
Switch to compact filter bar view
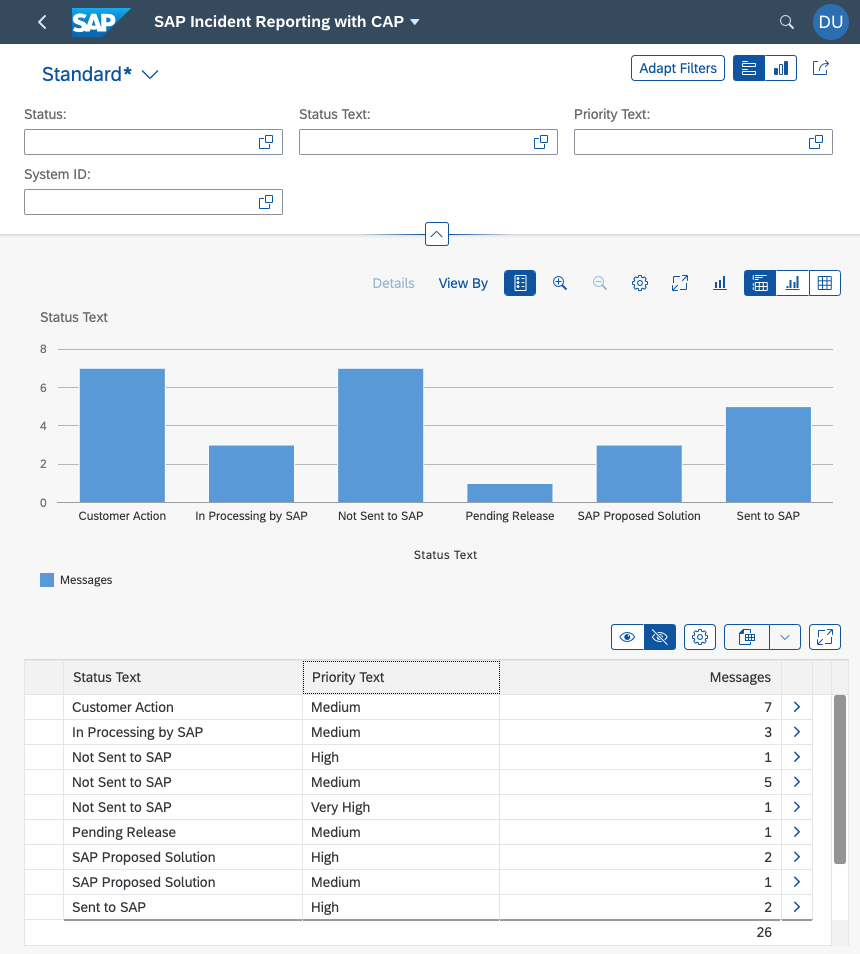[x=749, y=68]
